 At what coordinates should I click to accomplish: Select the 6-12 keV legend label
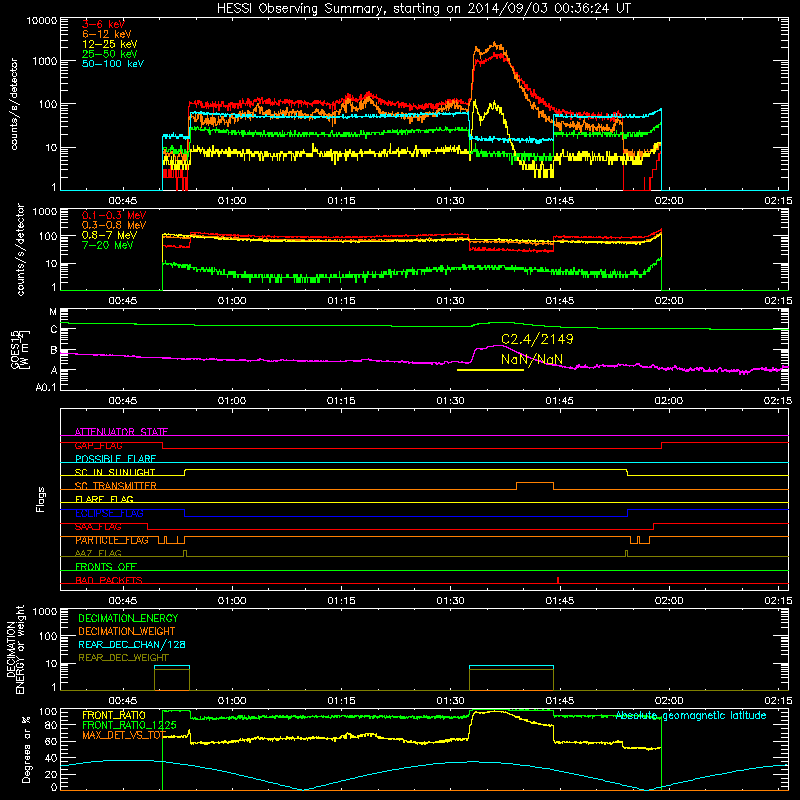coord(107,34)
